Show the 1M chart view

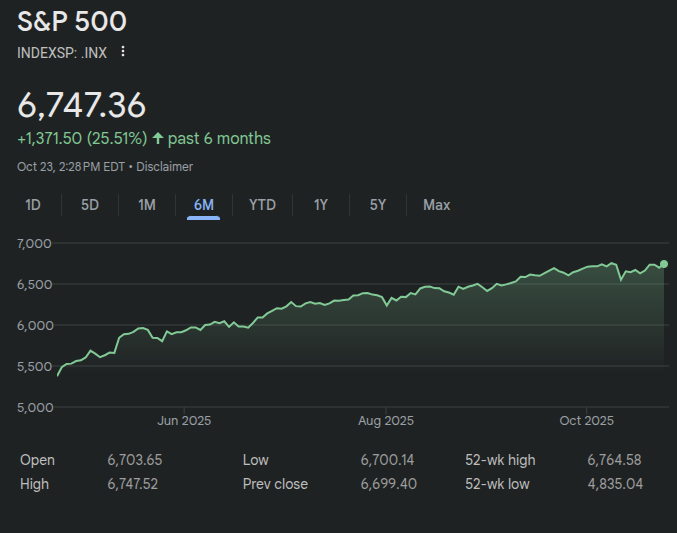click(x=147, y=205)
